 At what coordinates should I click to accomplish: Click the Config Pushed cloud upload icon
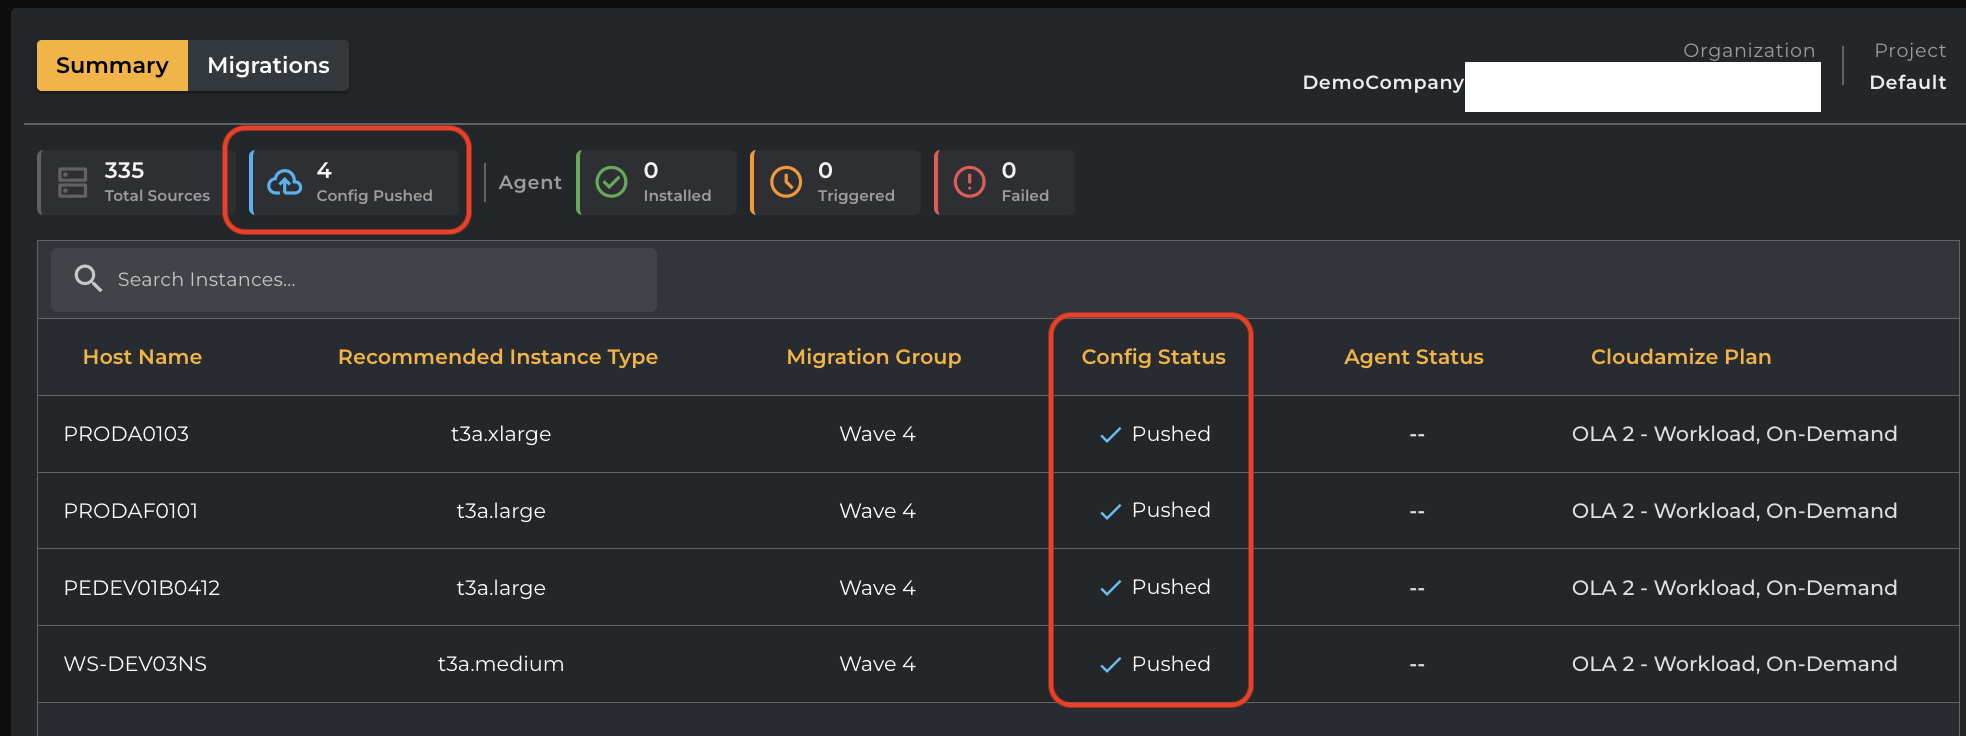pos(285,182)
